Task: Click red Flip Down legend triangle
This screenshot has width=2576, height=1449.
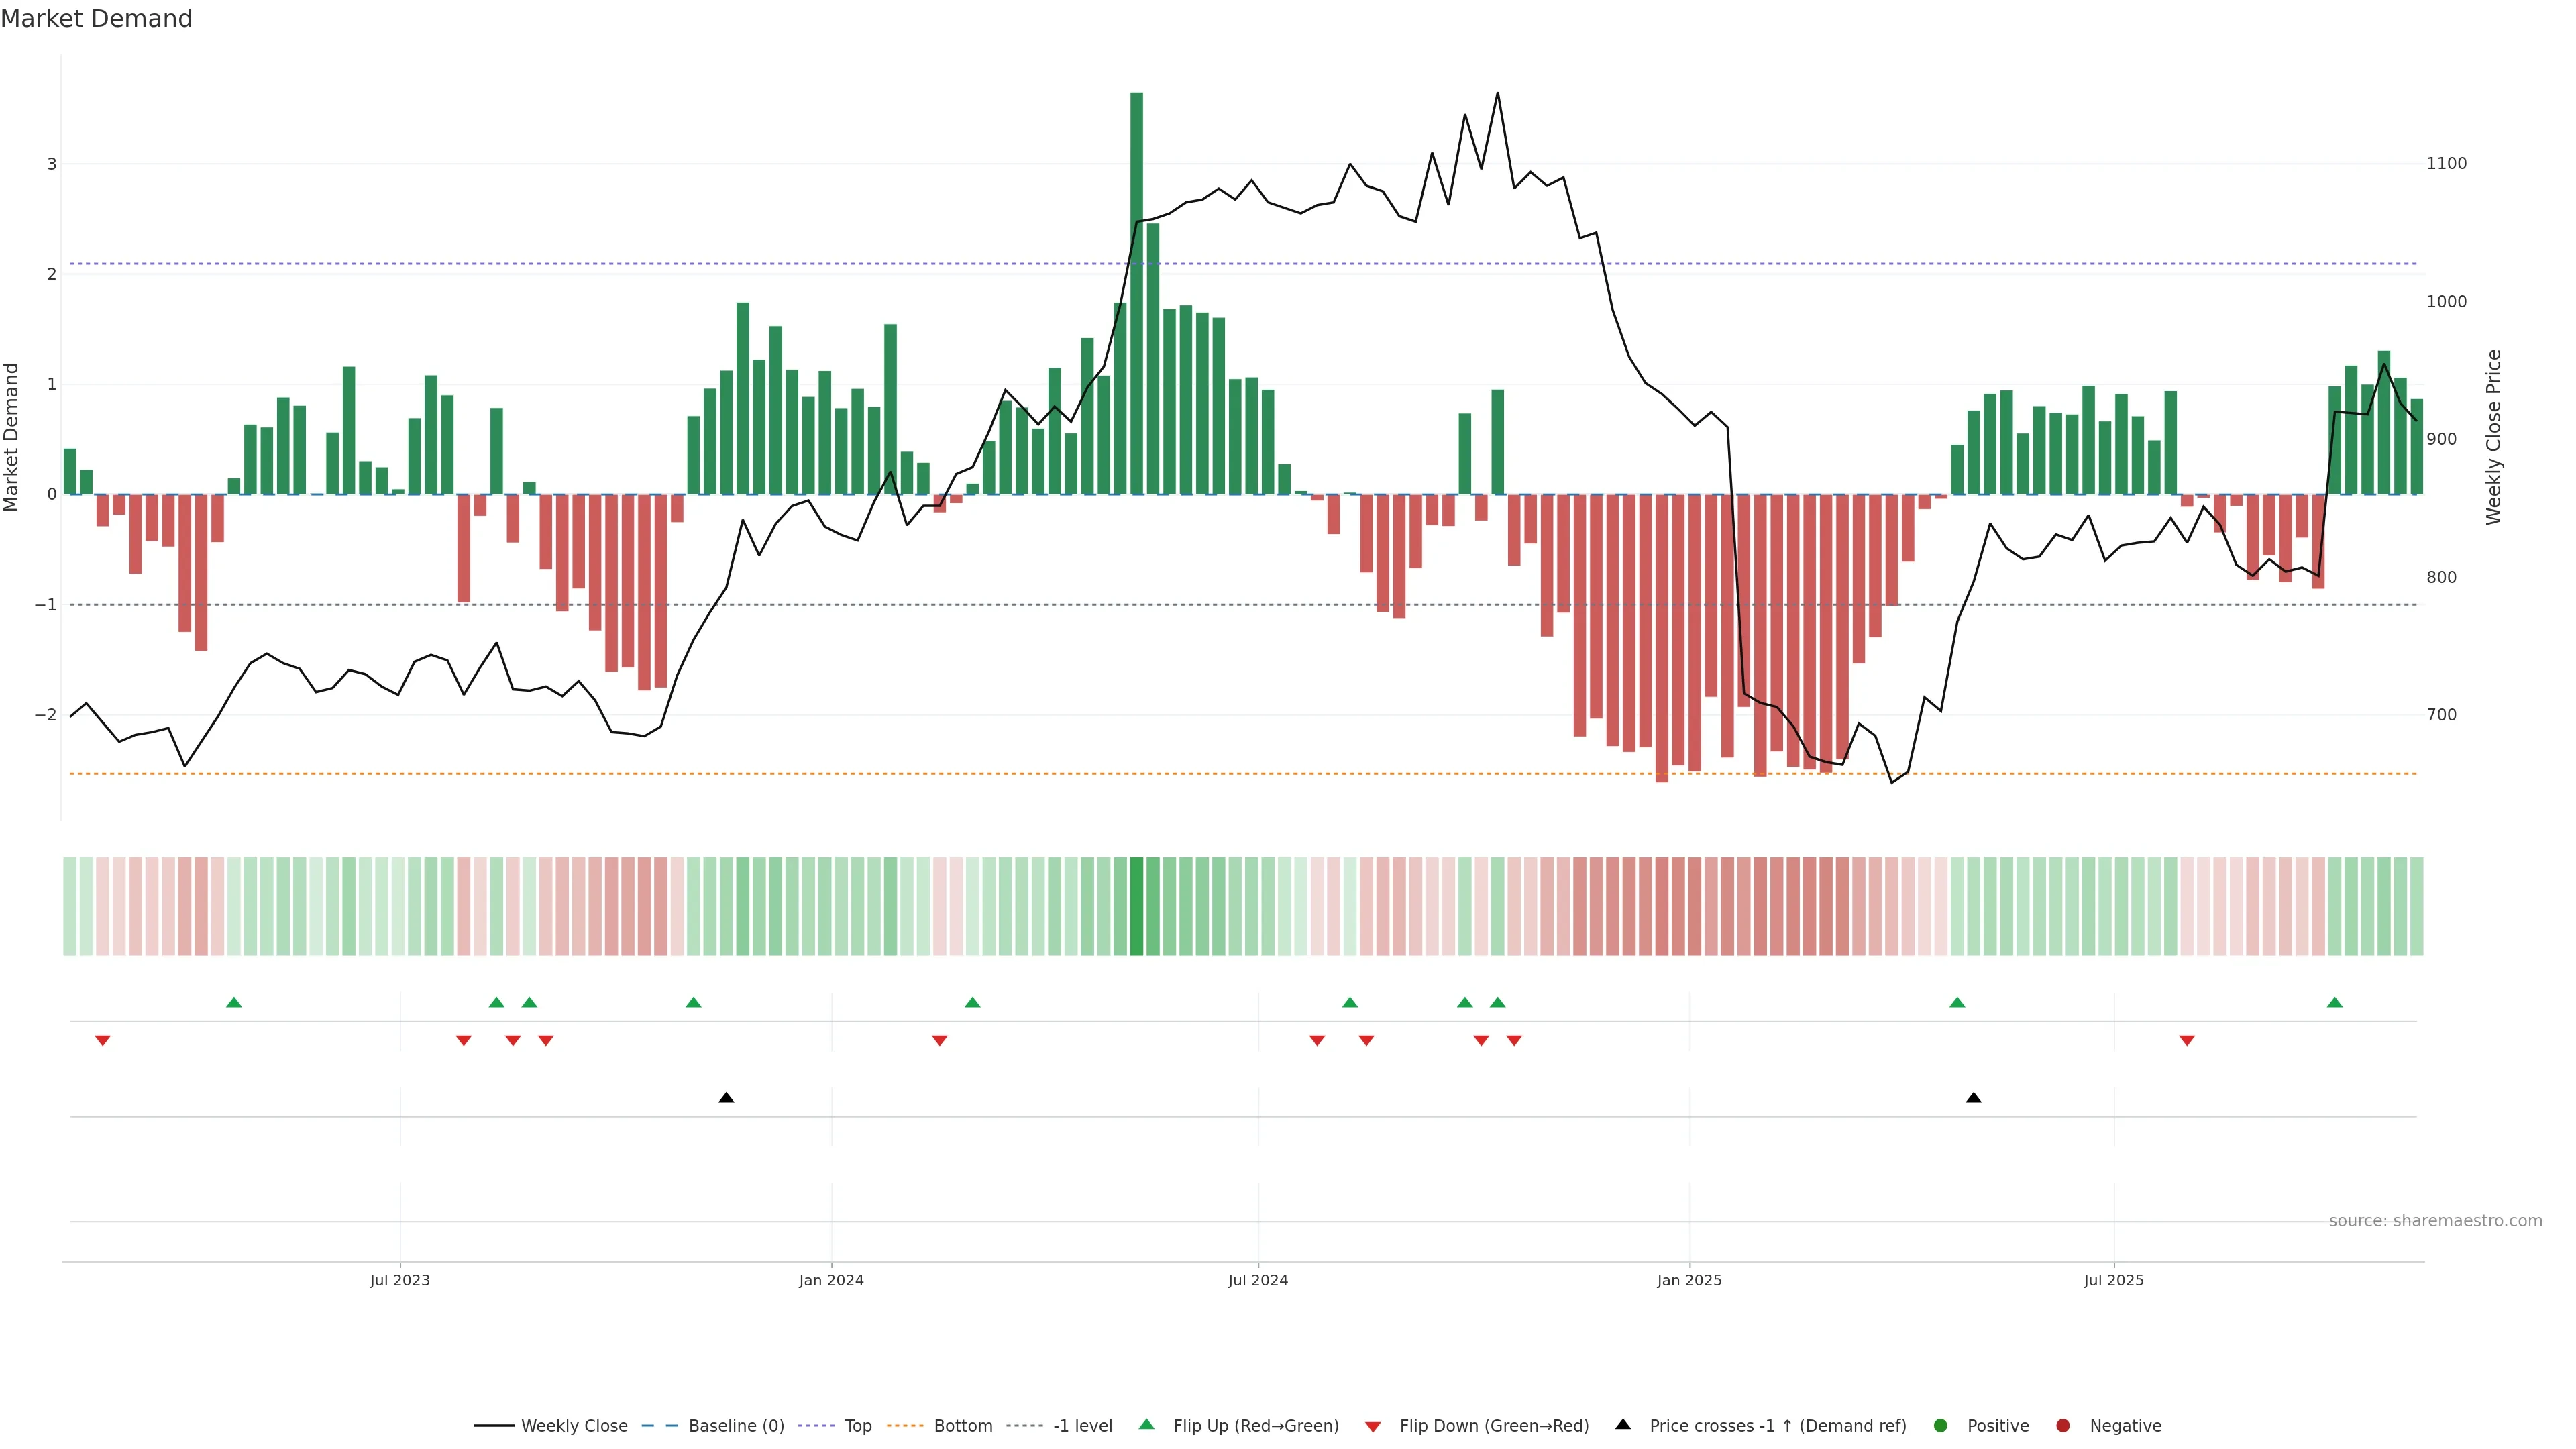Action: tap(1373, 1427)
